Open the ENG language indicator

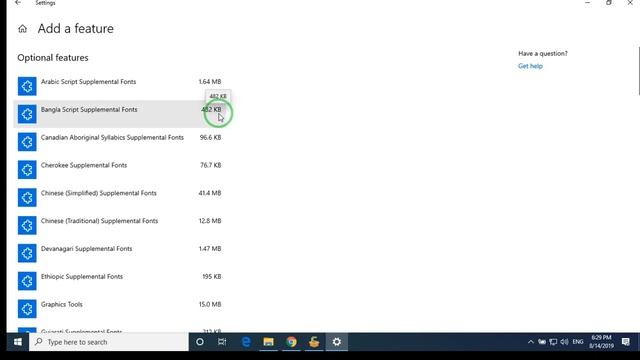578,342
